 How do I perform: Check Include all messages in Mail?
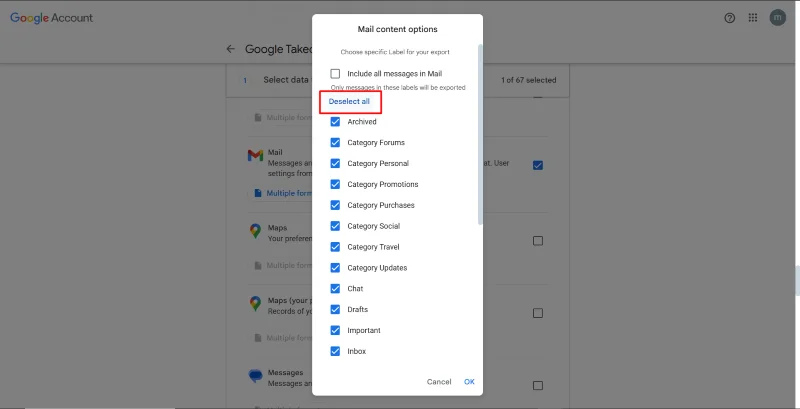tap(335, 73)
